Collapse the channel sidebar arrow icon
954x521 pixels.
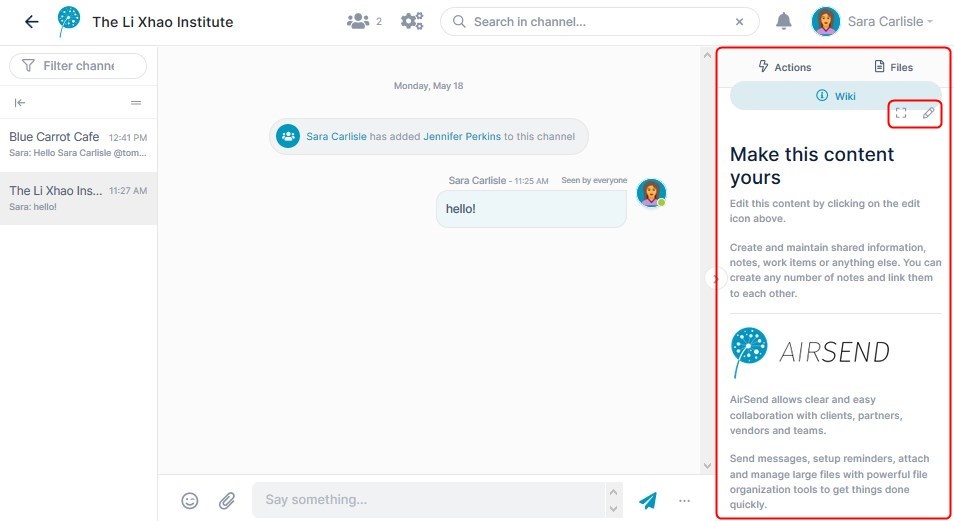(x=20, y=103)
